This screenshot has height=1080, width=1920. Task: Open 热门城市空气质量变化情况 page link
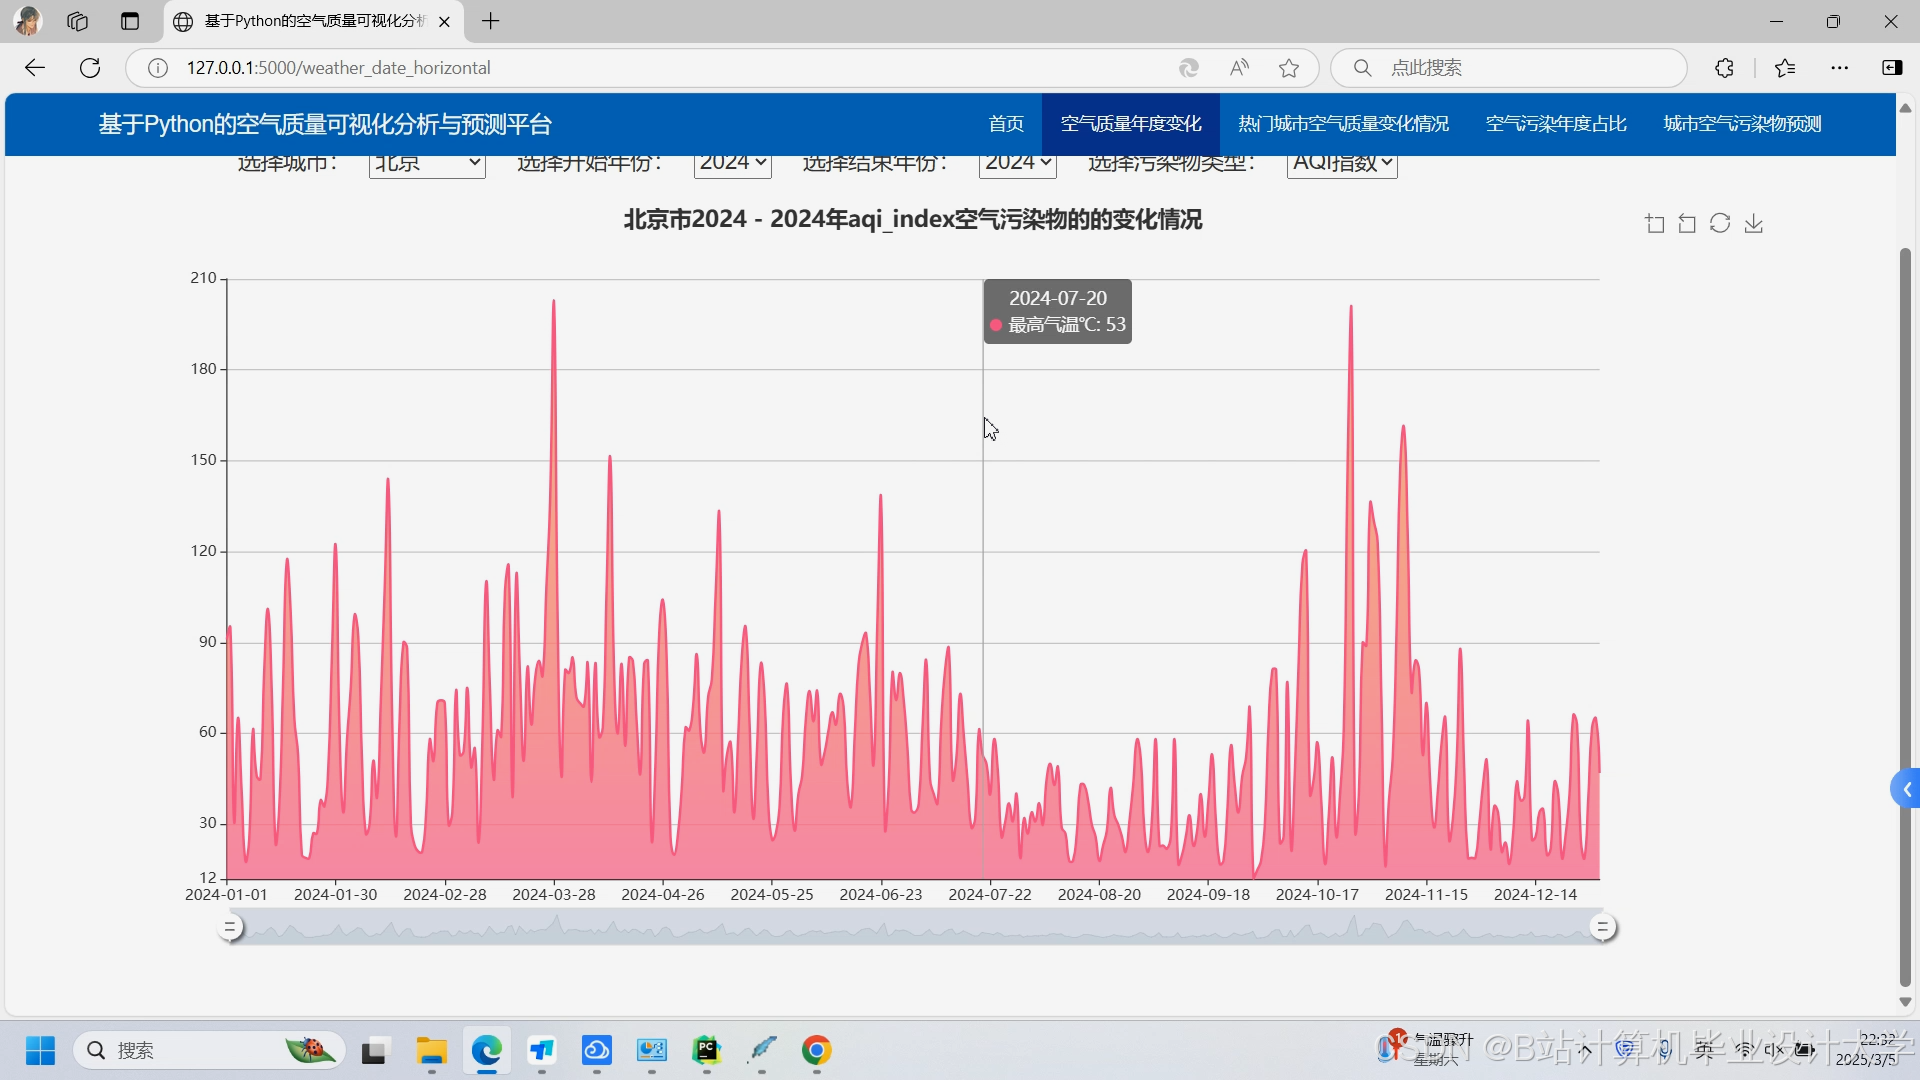1343,124
